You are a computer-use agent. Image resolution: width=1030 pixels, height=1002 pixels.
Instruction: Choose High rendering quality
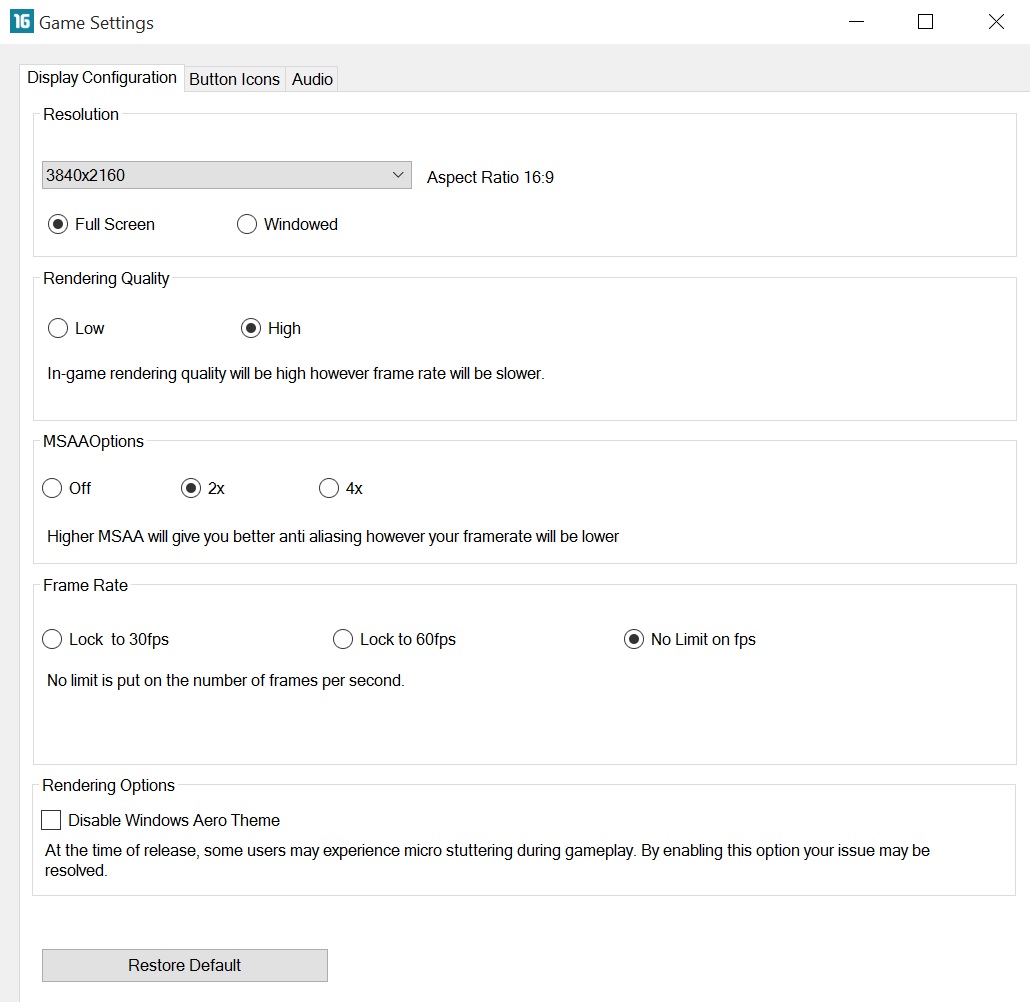click(x=251, y=328)
